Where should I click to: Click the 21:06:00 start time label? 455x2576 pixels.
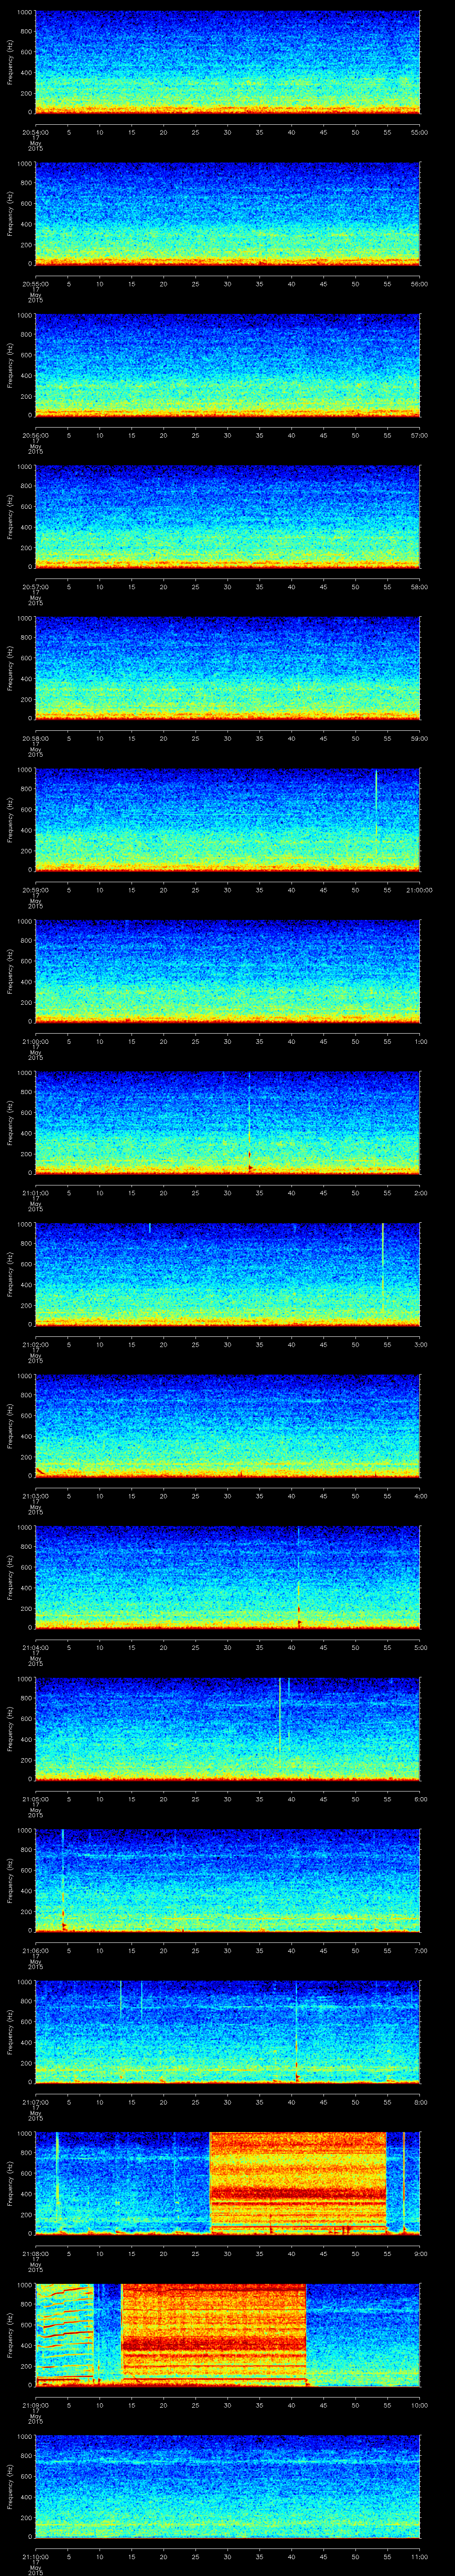(x=35, y=1951)
